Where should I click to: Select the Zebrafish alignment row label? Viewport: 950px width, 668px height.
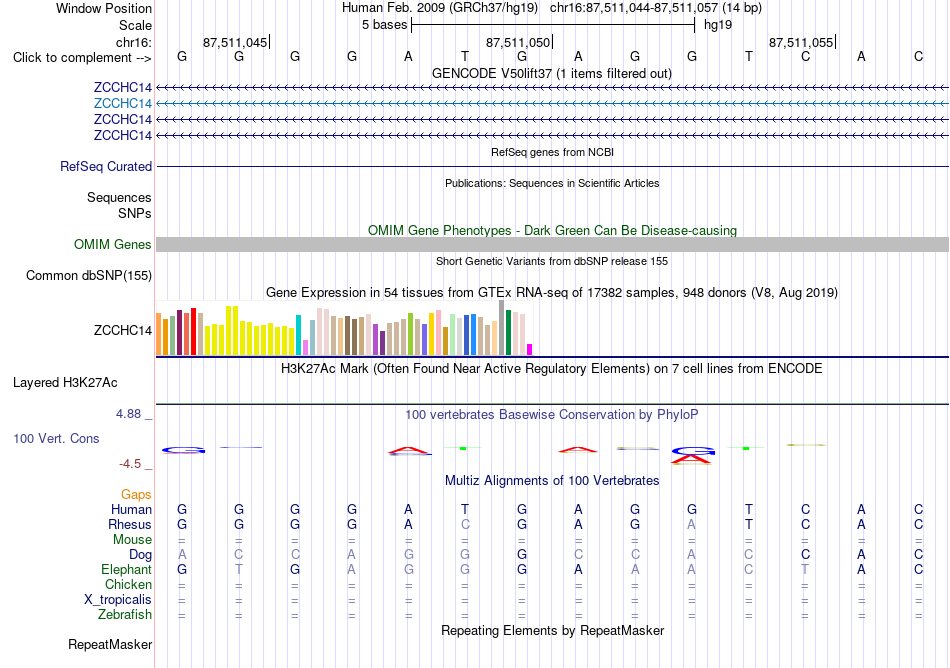click(125, 615)
